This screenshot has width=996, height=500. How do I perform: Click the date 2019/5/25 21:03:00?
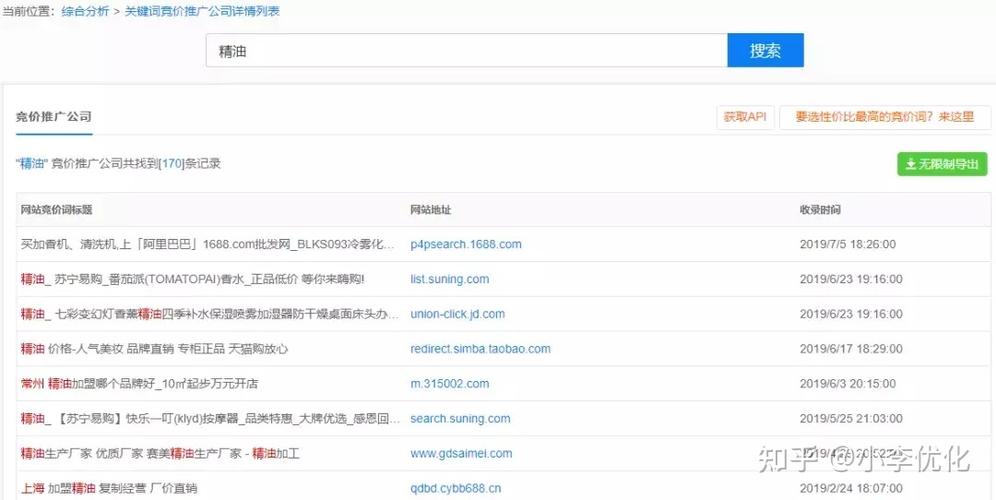click(851, 419)
